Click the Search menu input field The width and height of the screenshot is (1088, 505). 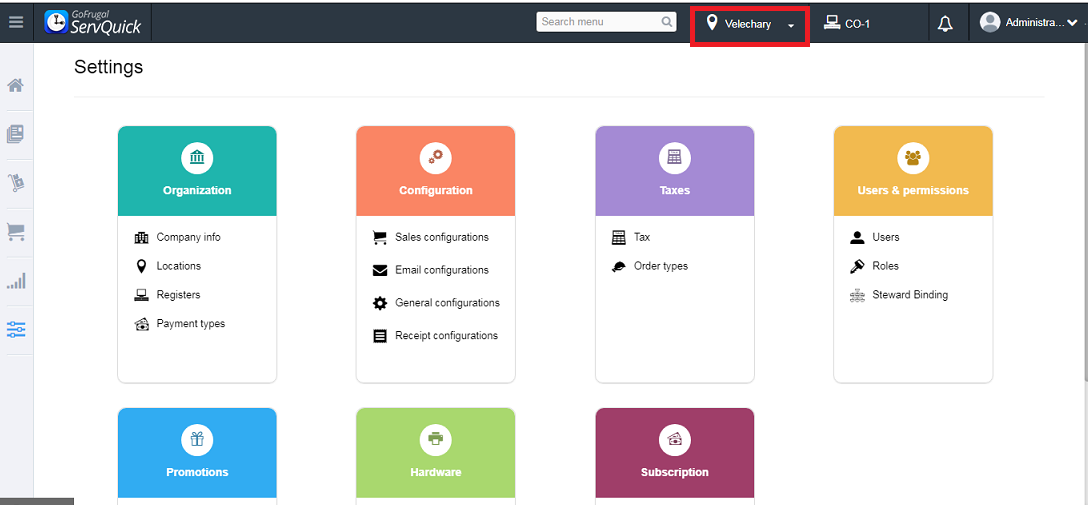coord(599,22)
